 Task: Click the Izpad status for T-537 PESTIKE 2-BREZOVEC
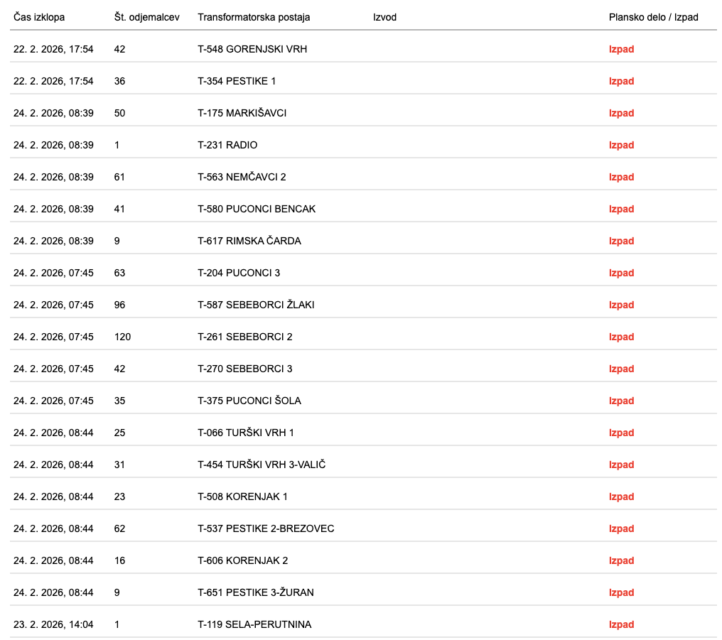pyautogui.click(x=621, y=529)
